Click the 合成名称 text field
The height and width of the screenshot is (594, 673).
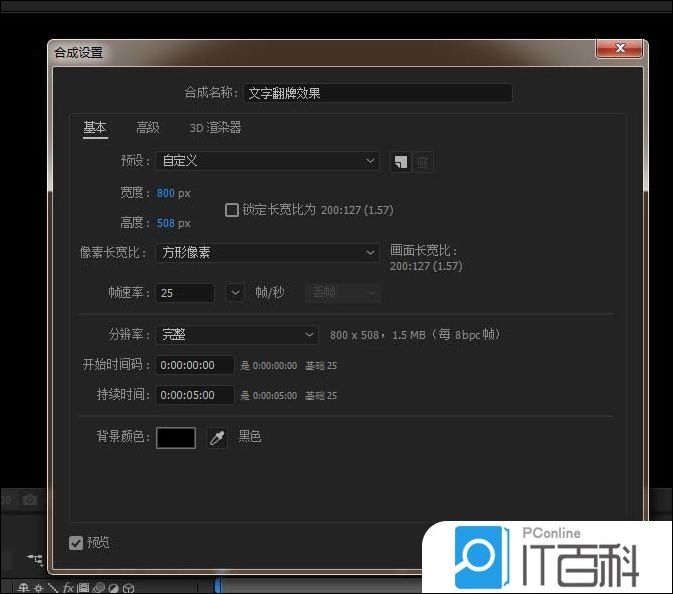point(378,93)
